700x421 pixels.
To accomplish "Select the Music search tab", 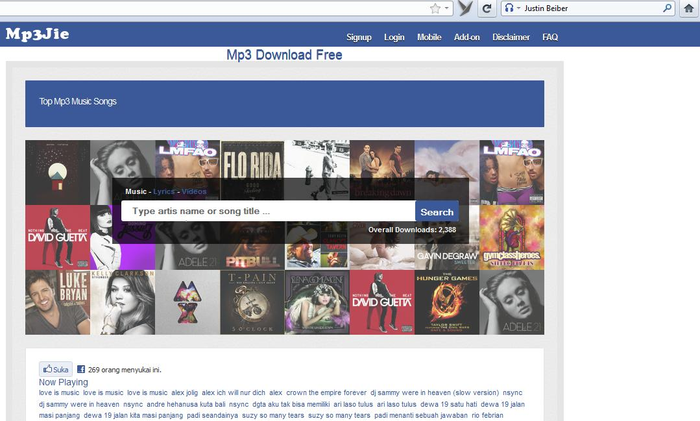I will click(136, 192).
